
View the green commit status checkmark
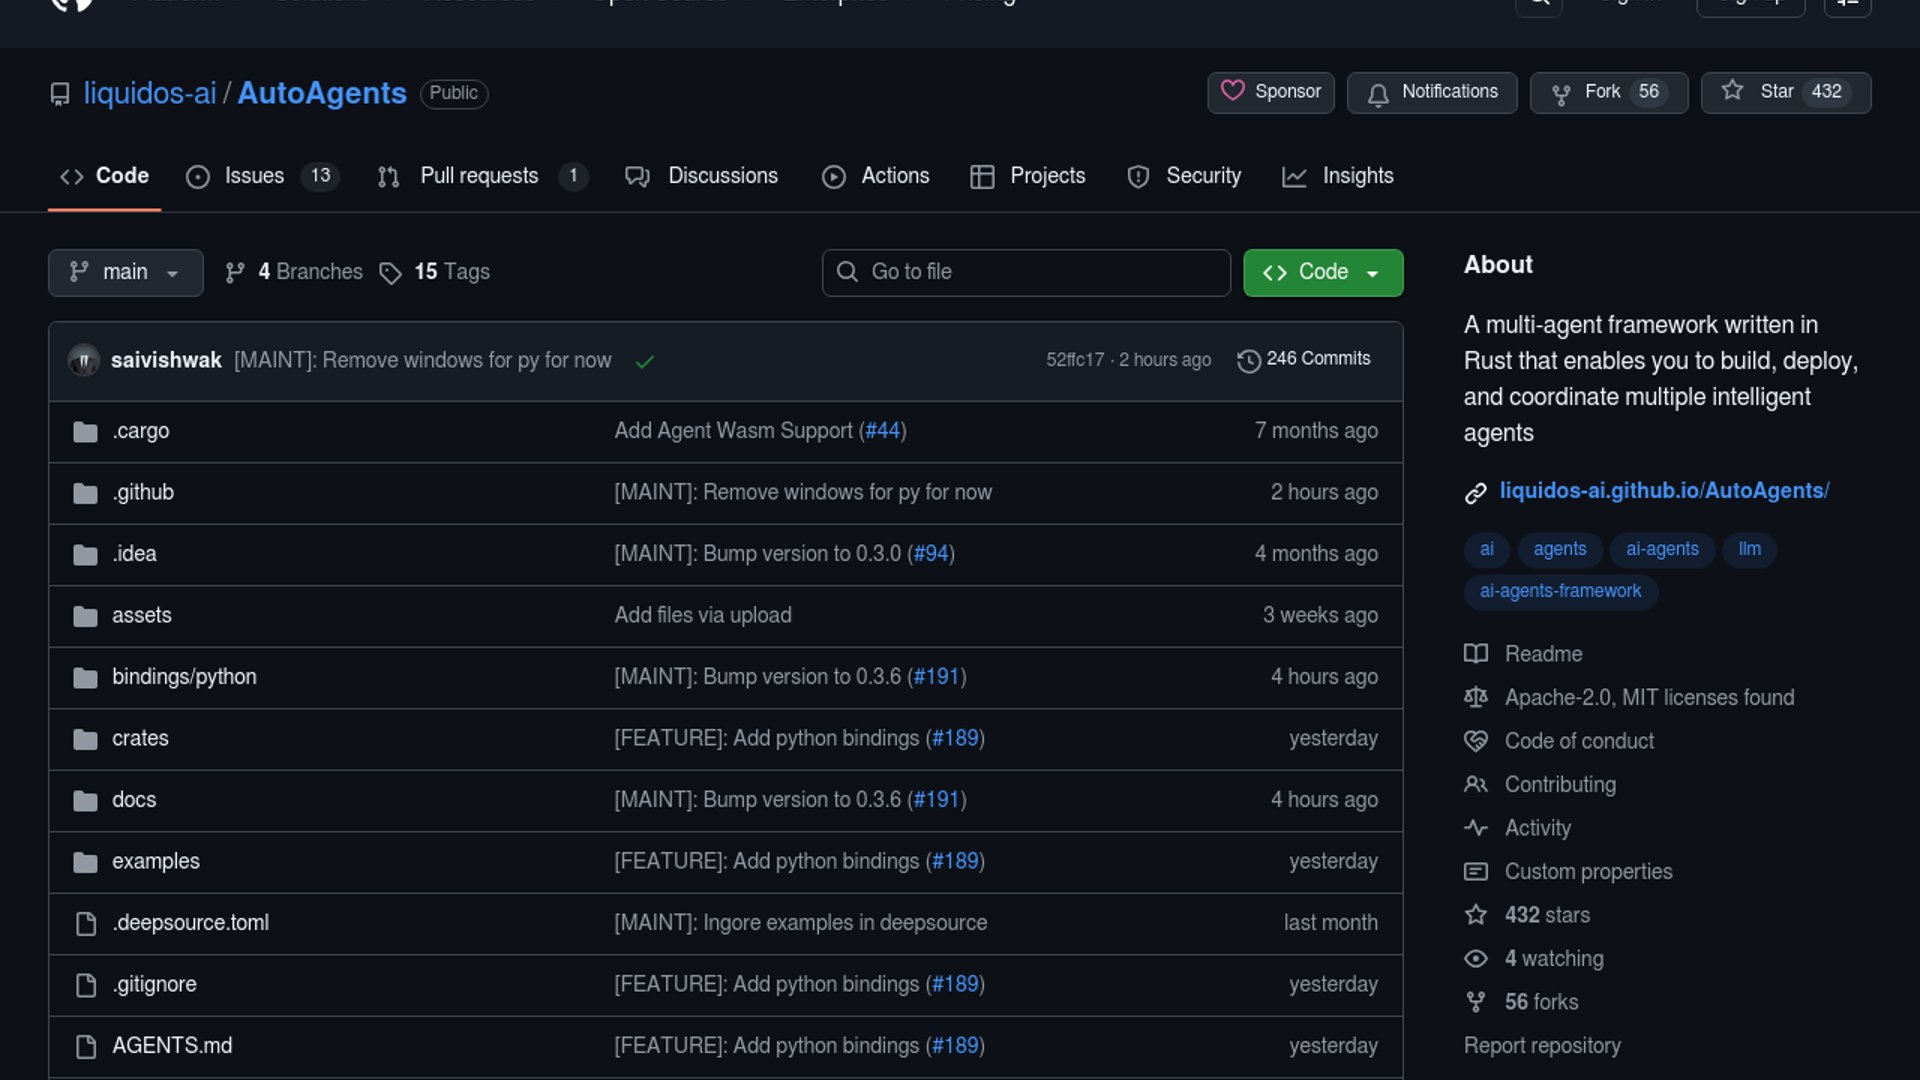pos(645,361)
